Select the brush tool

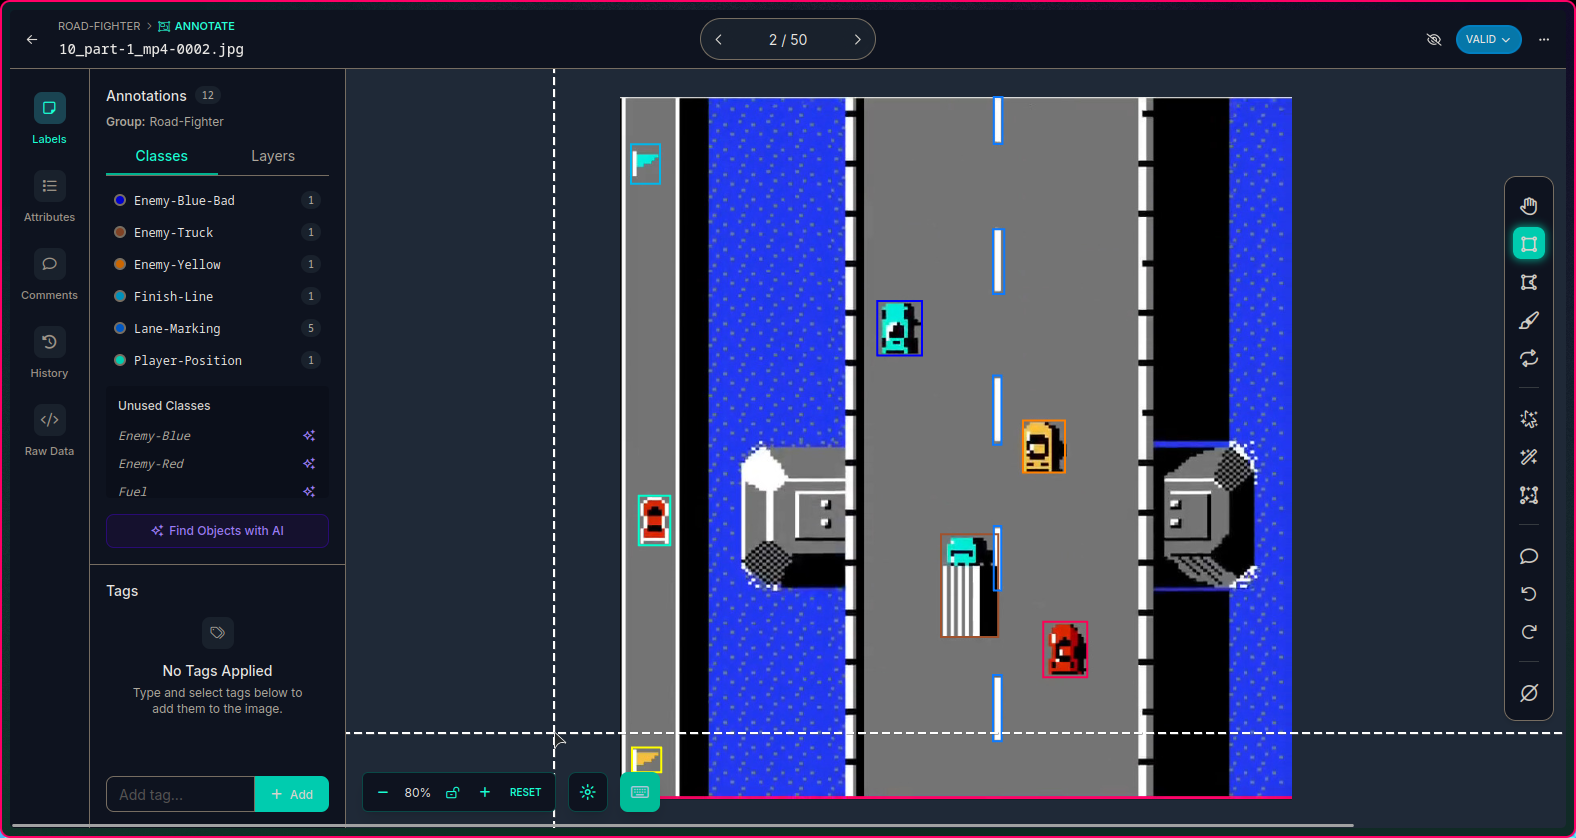[x=1529, y=320]
